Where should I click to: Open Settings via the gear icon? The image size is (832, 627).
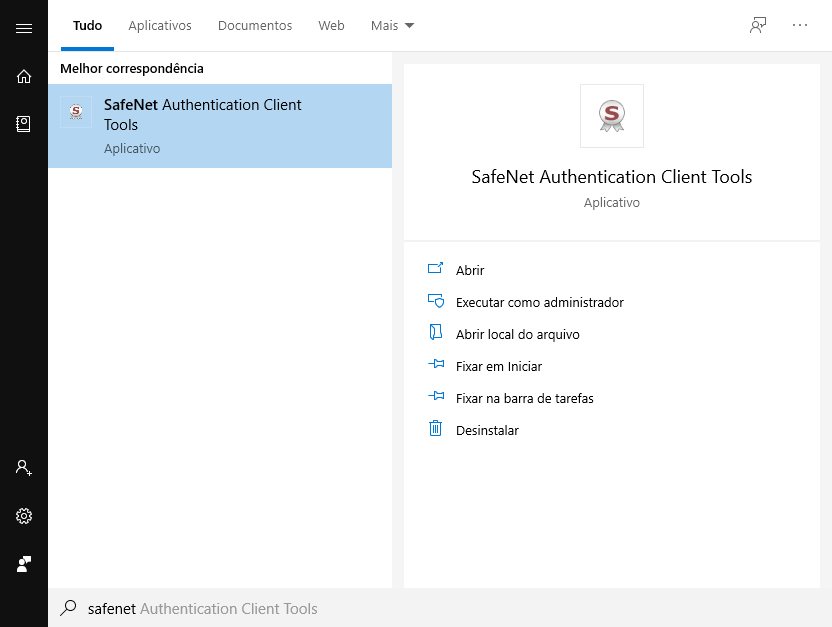24,516
